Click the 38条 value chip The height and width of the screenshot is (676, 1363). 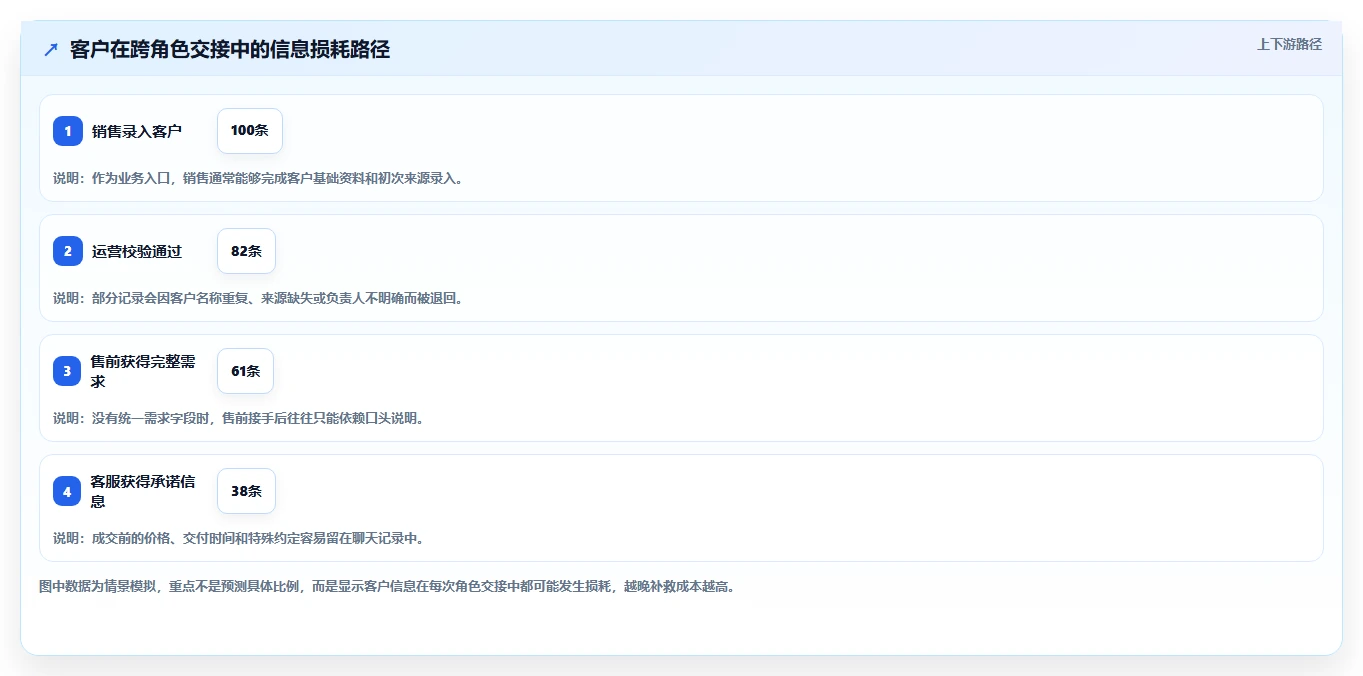[x=246, y=491]
